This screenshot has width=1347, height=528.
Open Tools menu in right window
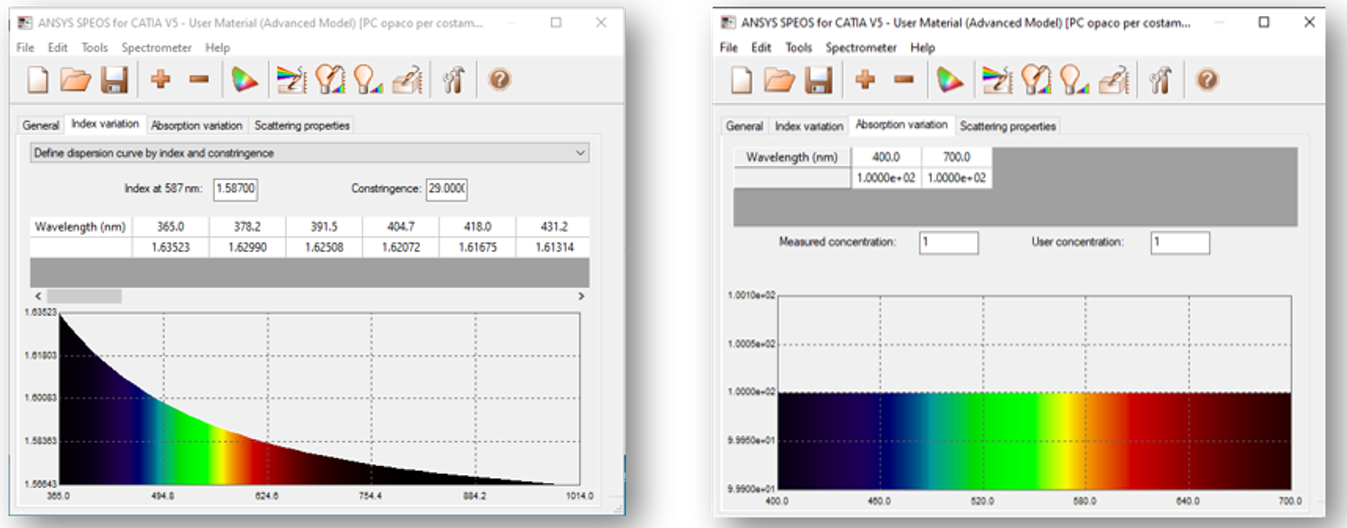click(x=798, y=47)
